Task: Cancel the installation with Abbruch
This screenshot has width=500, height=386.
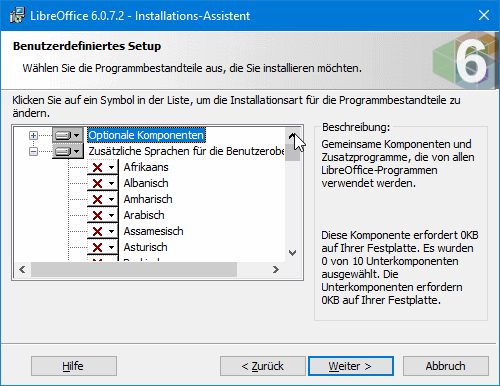Action: (x=446, y=366)
